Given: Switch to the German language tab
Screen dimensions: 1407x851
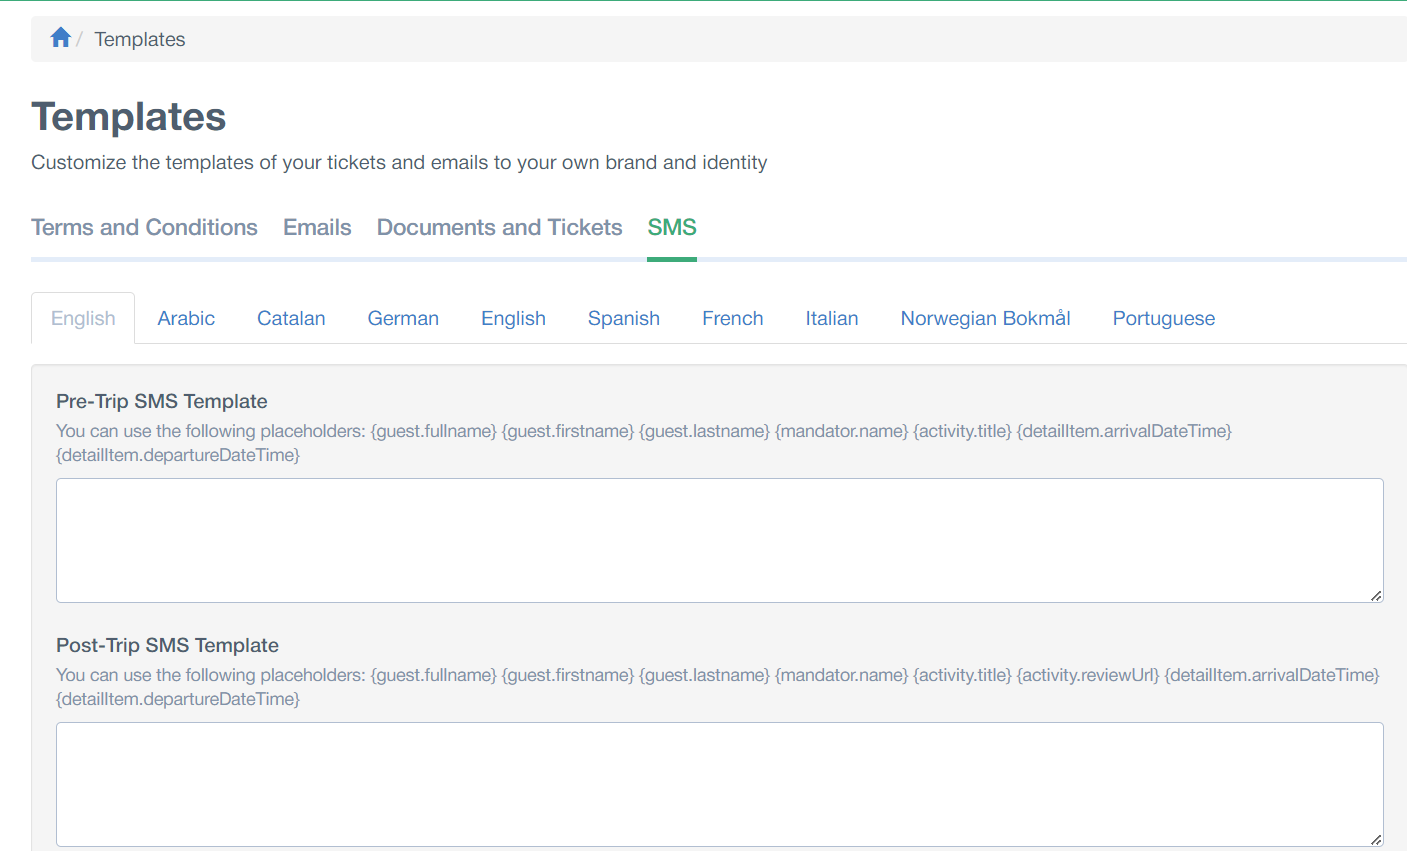Looking at the screenshot, I should click(x=403, y=318).
